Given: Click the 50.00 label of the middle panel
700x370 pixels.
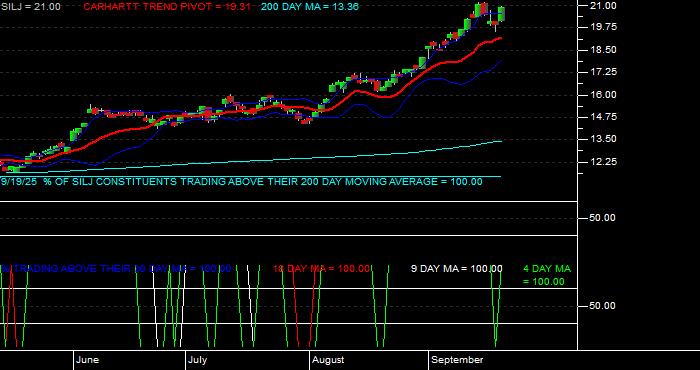Looking at the screenshot, I should (603, 218).
